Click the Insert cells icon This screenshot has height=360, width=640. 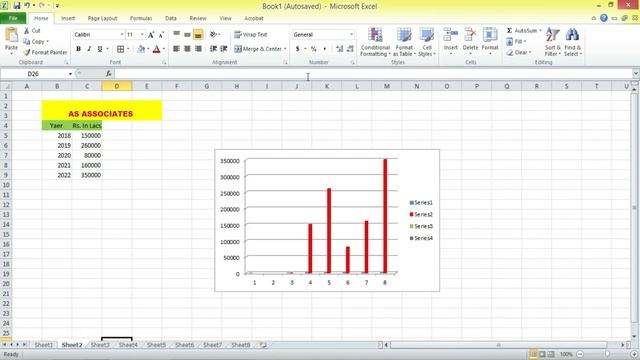(451, 35)
